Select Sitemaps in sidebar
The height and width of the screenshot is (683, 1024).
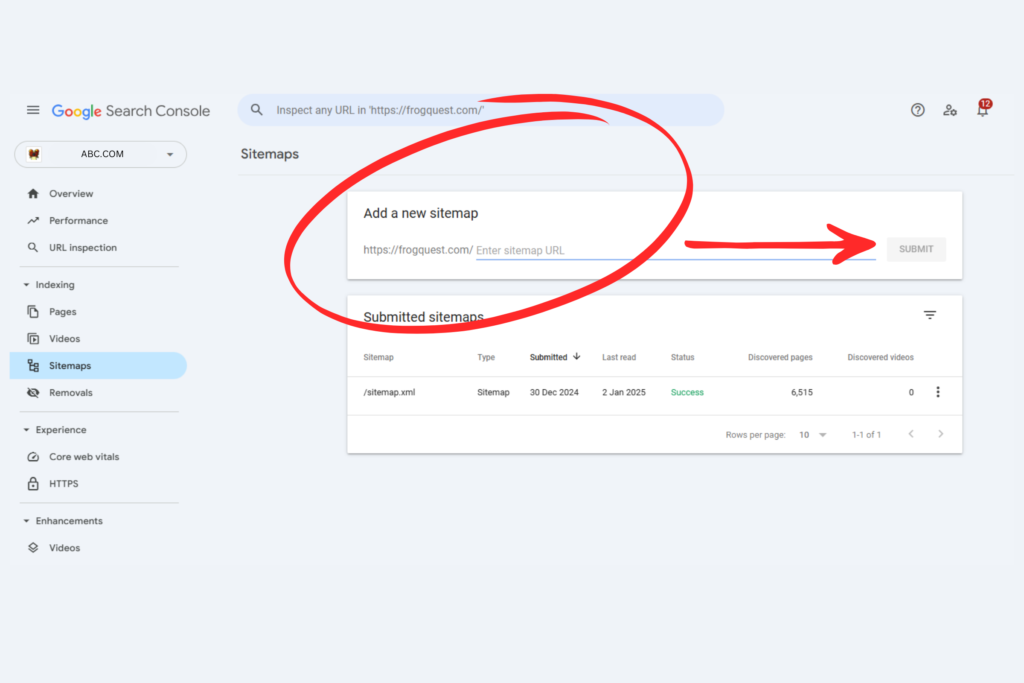coord(98,366)
